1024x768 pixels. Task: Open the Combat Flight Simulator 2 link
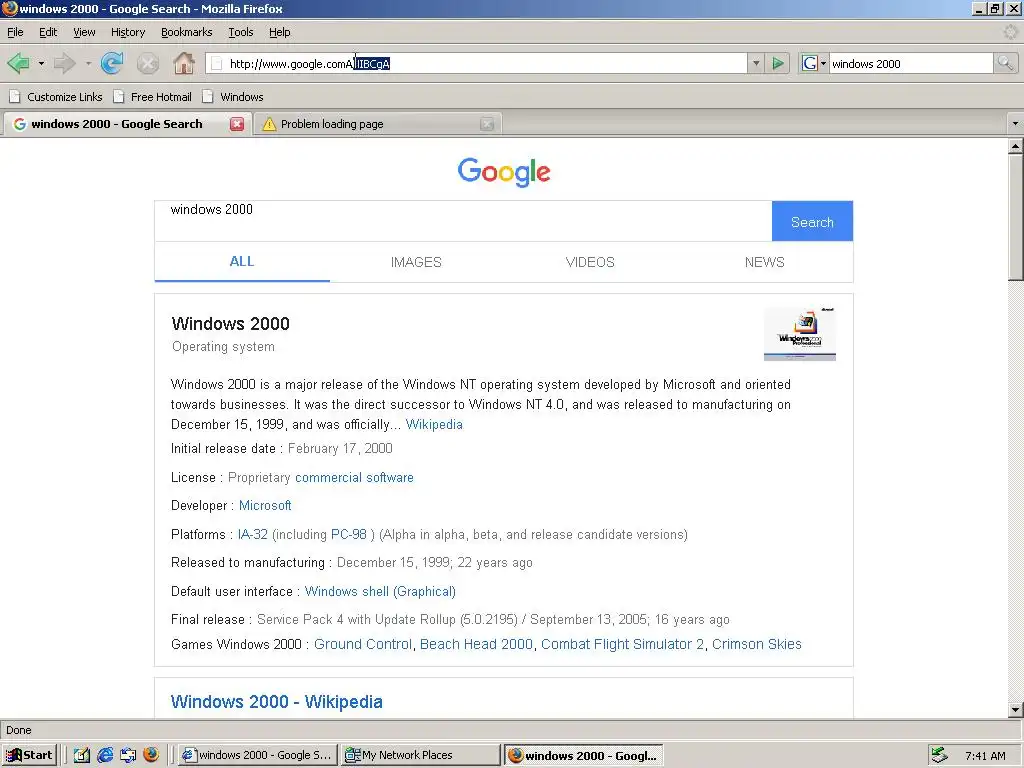pyautogui.click(x=622, y=645)
